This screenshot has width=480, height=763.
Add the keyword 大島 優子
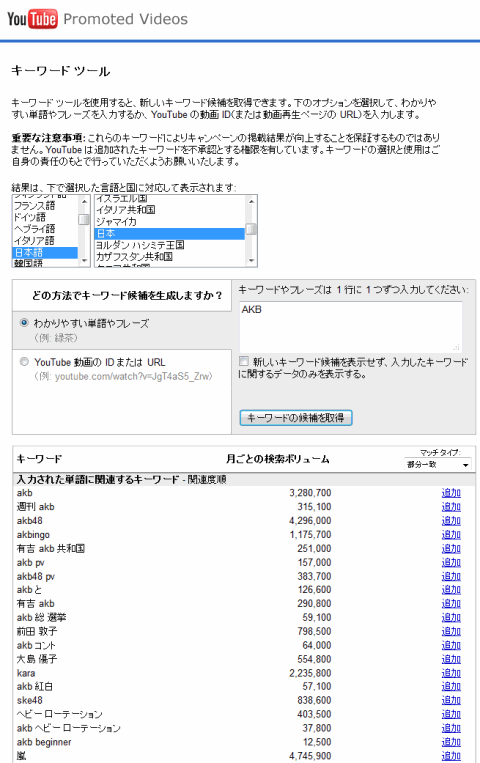(451, 659)
